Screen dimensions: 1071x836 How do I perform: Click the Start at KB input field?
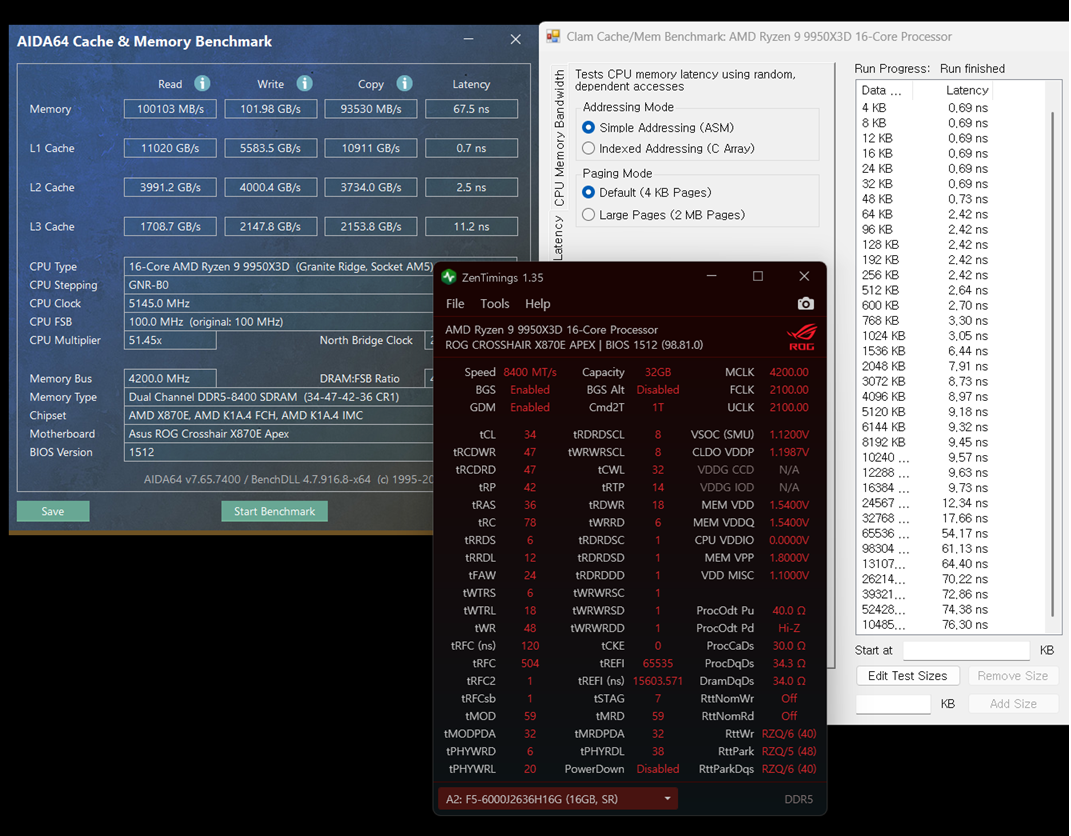(965, 649)
